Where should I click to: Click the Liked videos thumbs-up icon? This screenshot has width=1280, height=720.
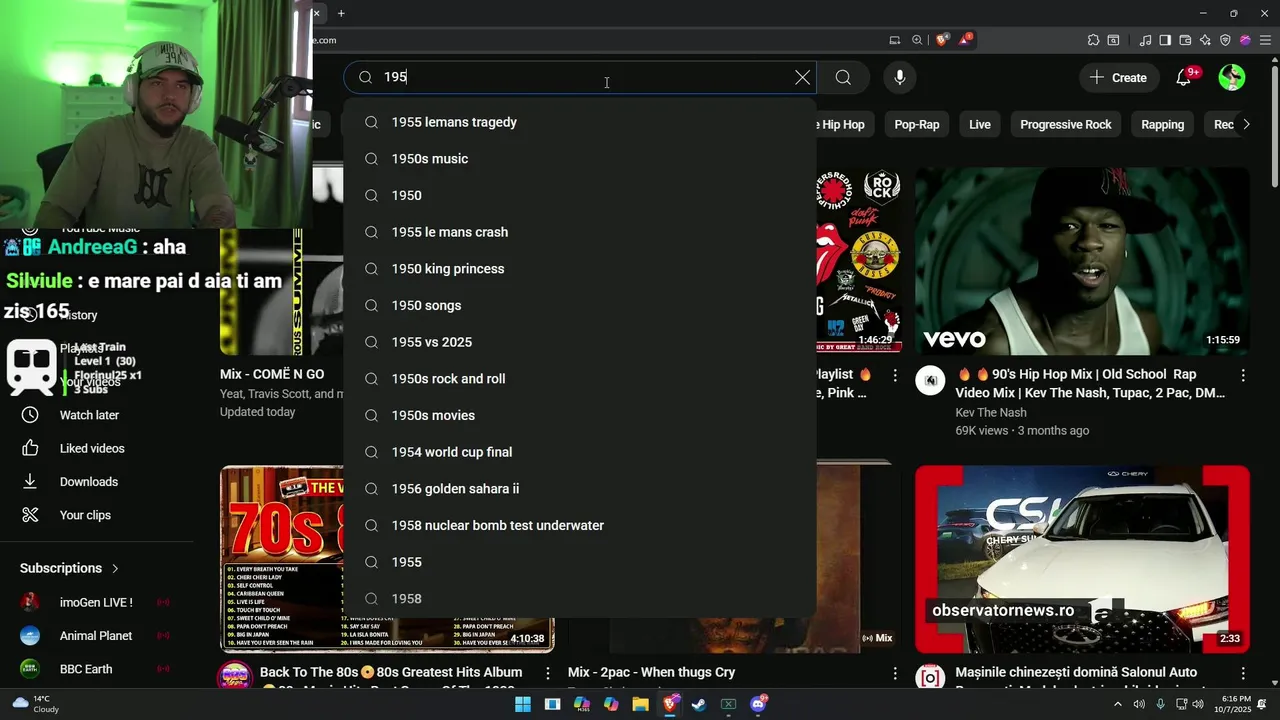pyautogui.click(x=30, y=448)
